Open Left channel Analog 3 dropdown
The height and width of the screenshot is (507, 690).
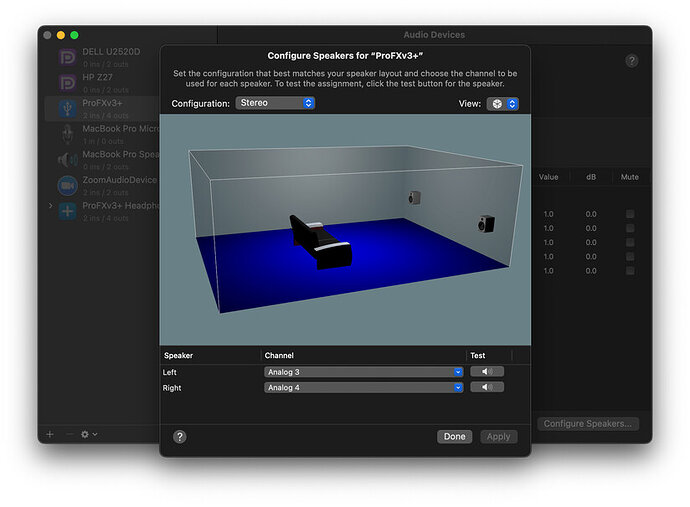point(363,372)
